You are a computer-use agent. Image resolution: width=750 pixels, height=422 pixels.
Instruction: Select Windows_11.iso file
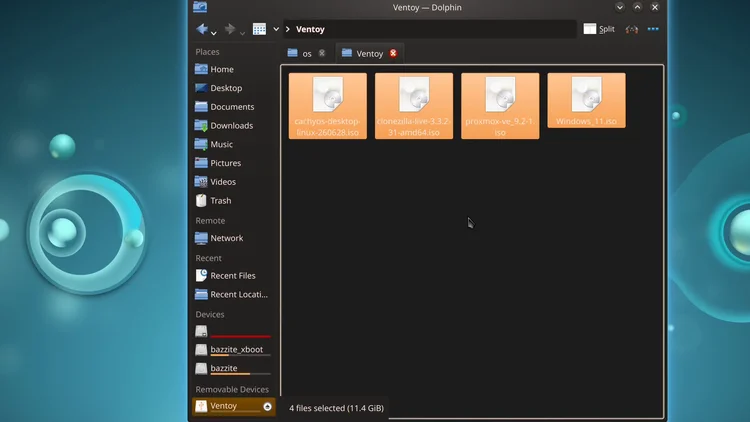click(x=586, y=100)
